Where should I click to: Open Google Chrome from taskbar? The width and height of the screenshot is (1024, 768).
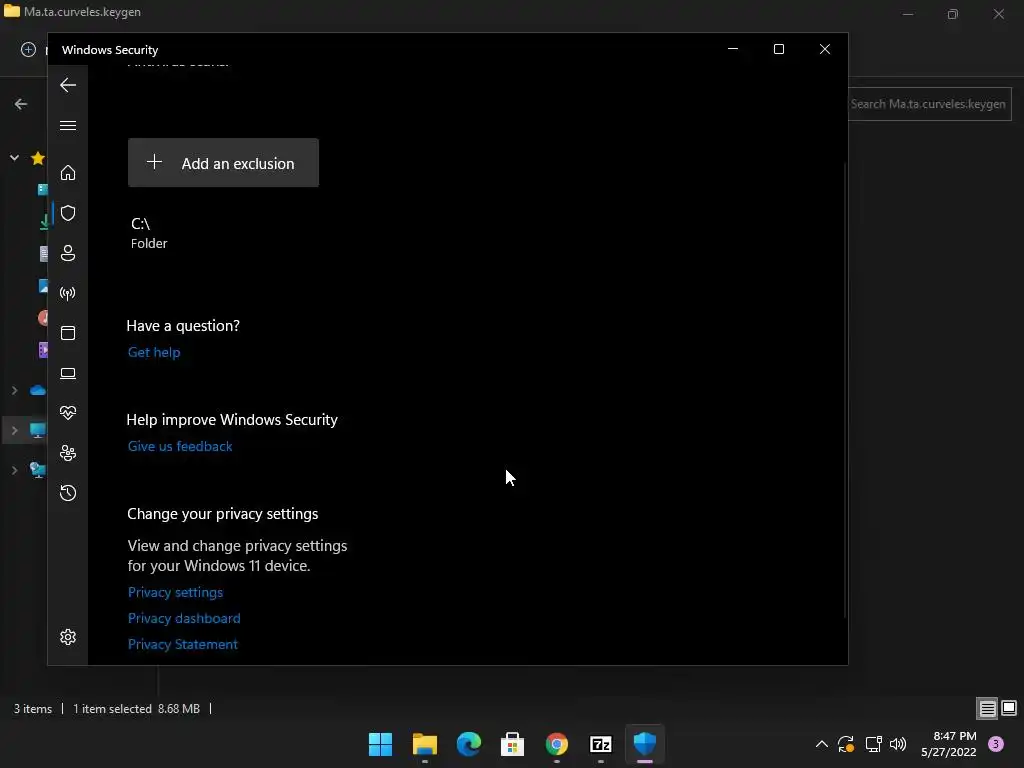(x=556, y=744)
